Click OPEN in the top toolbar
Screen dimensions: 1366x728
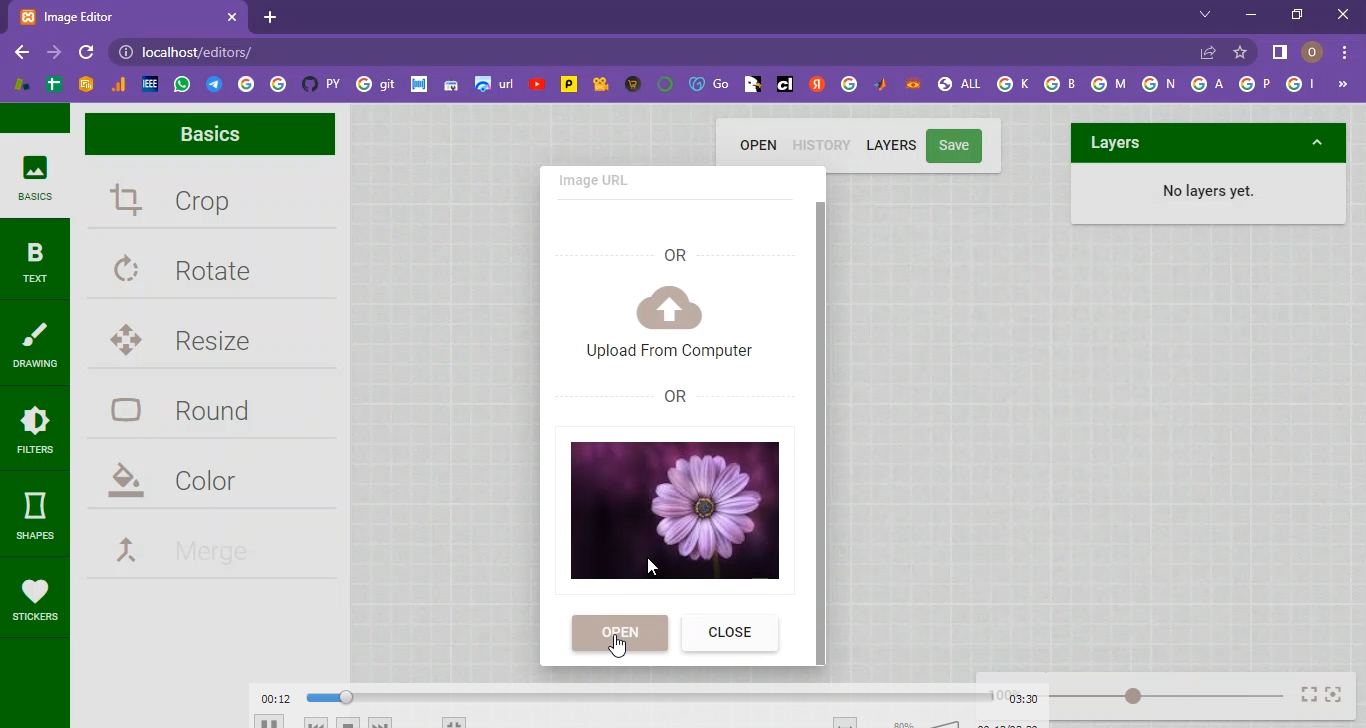[x=758, y=145]
